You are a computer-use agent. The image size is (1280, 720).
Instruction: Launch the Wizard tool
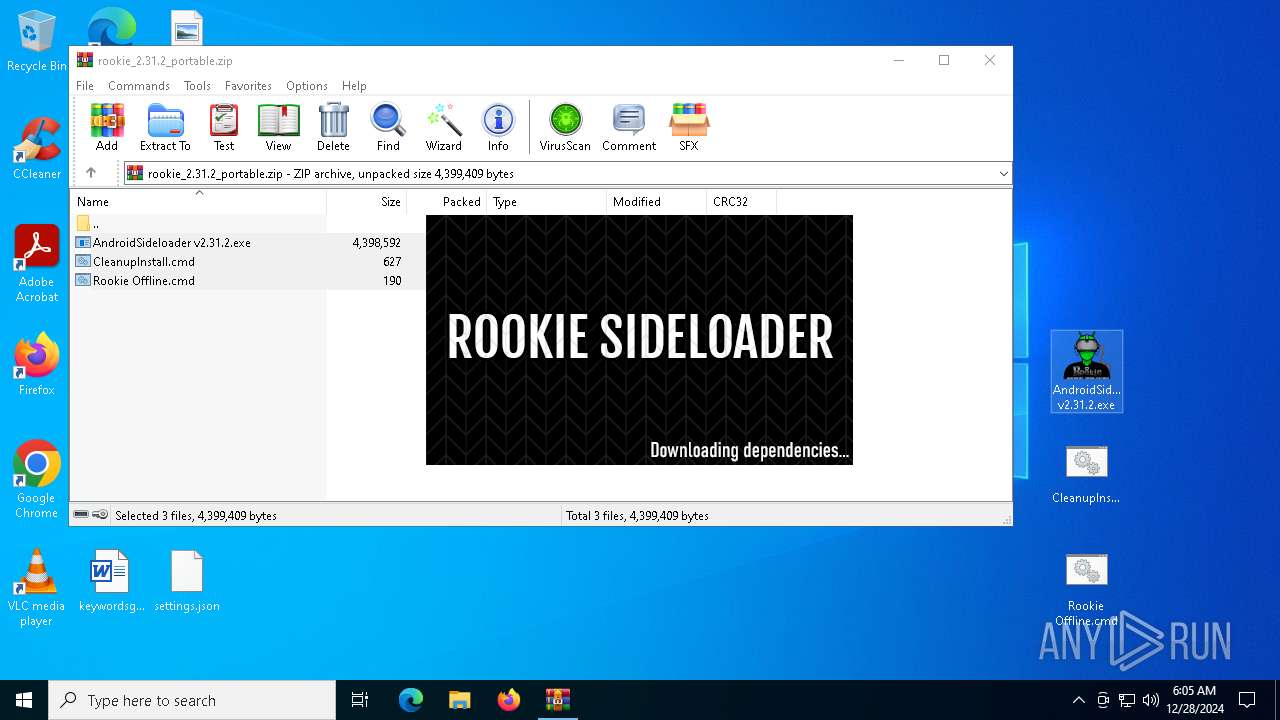(x=443, y=127)
